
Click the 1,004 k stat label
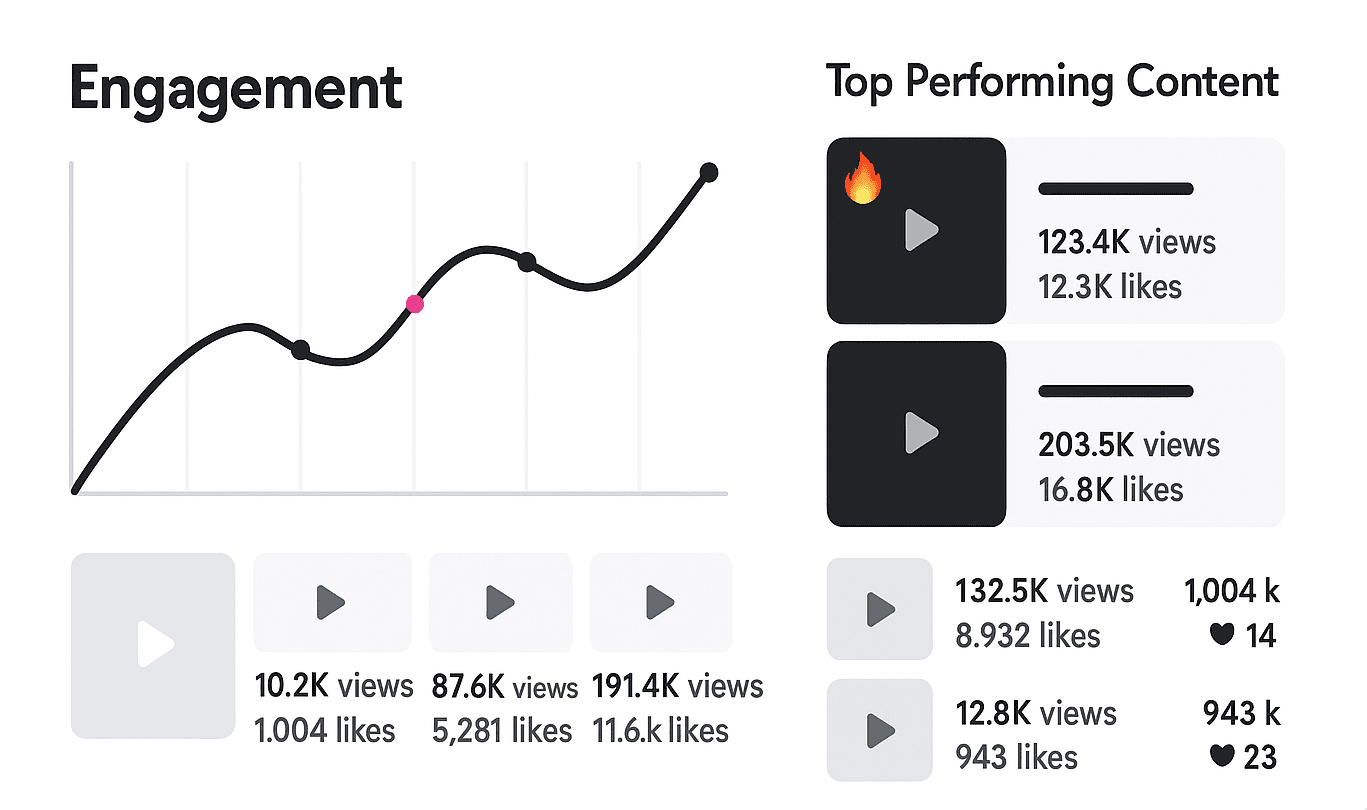(1232, 591)
